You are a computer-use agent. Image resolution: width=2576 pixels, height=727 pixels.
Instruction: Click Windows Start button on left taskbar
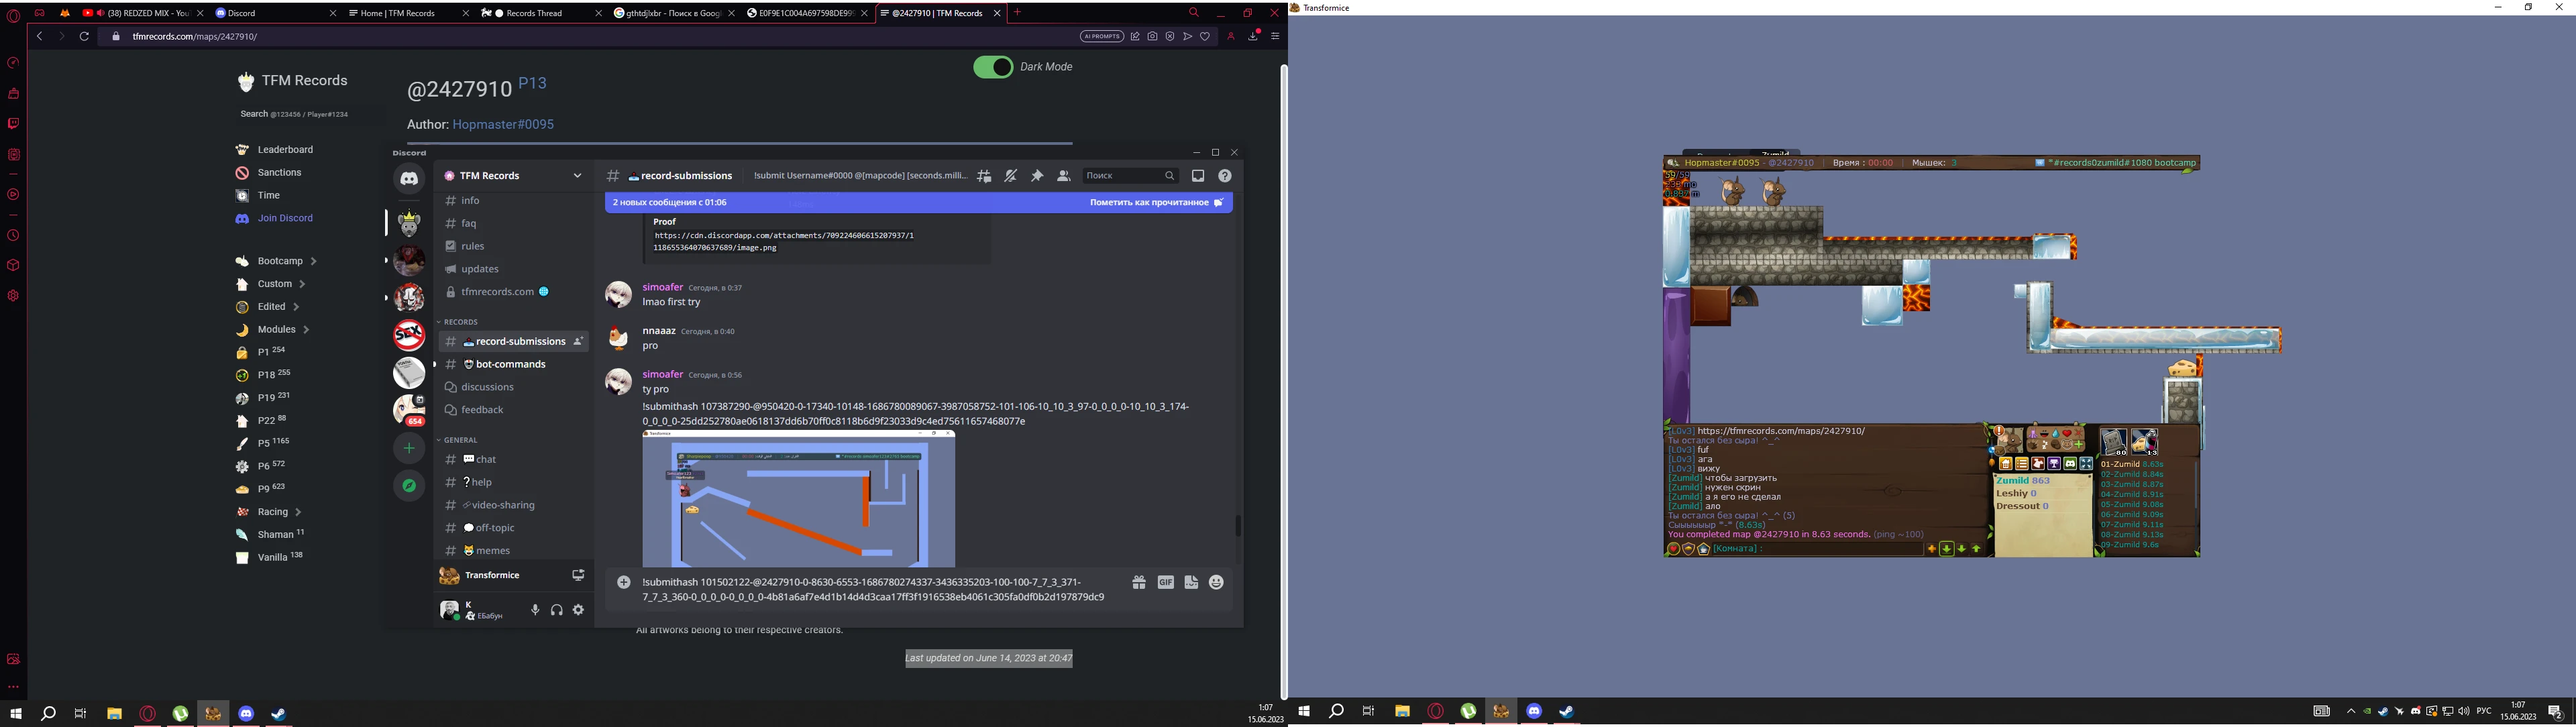[16, 713]
